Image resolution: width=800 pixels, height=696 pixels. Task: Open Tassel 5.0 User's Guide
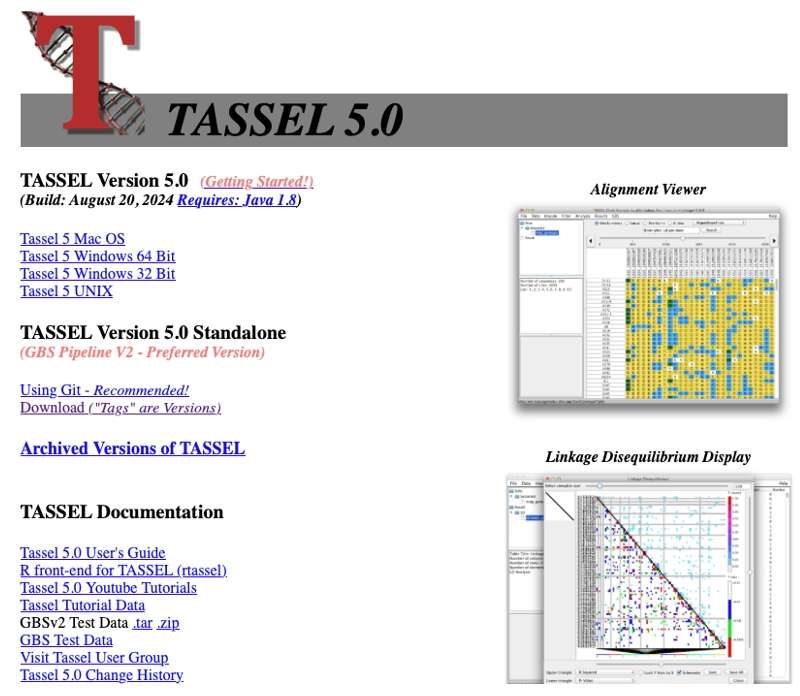pos(93,553)
